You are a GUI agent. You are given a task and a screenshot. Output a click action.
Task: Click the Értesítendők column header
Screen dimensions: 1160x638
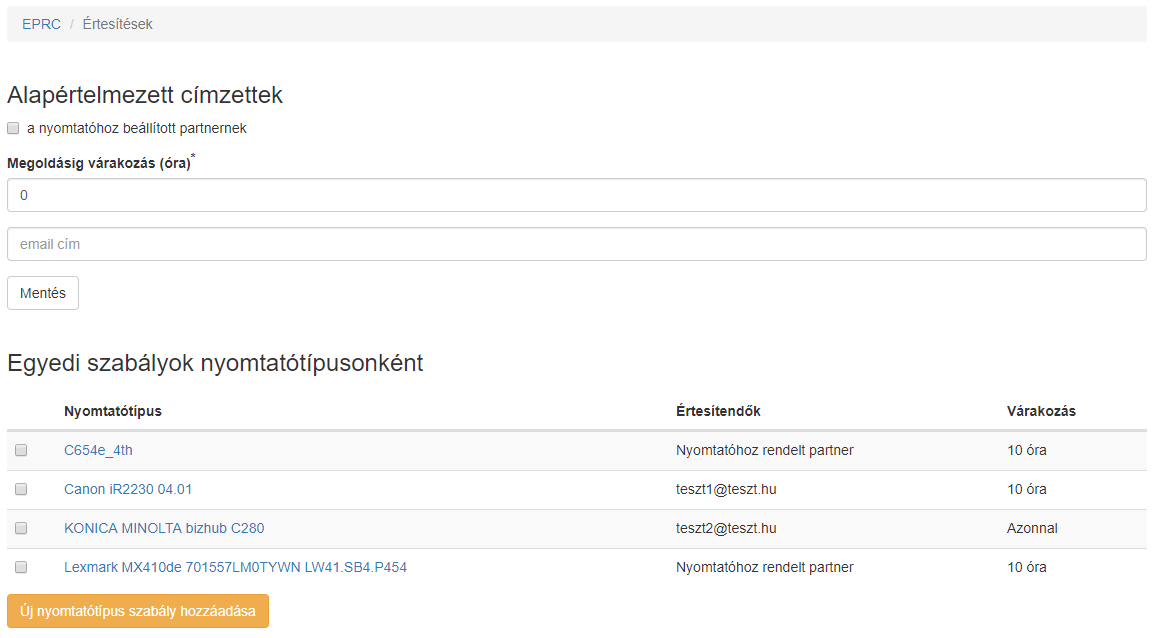point(718,412)
